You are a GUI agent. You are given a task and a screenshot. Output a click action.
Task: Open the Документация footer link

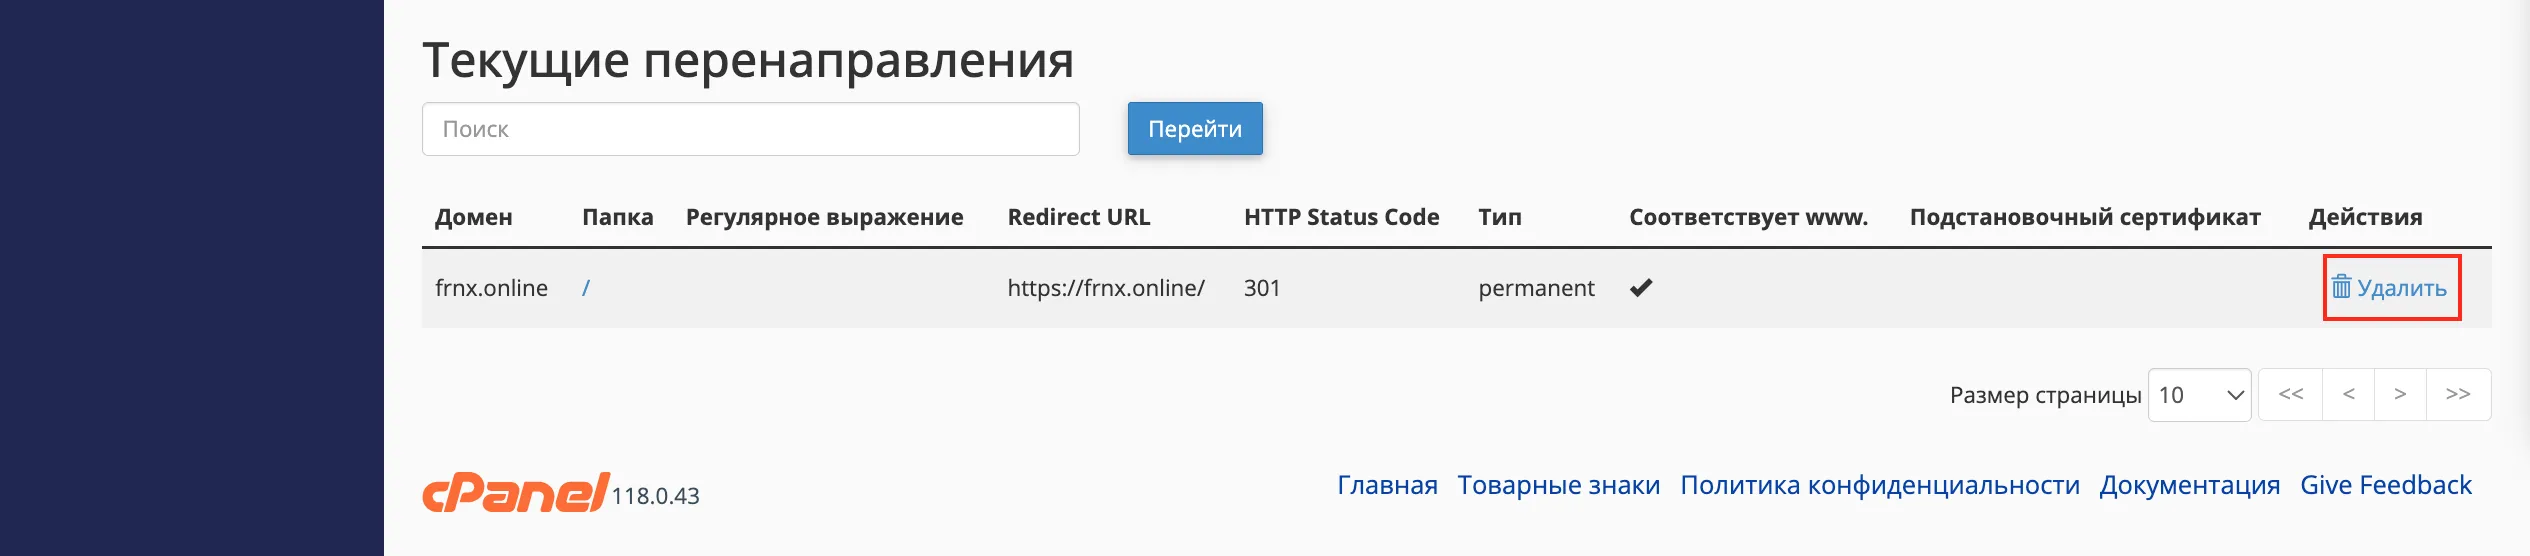click(x=2189, y=486)
